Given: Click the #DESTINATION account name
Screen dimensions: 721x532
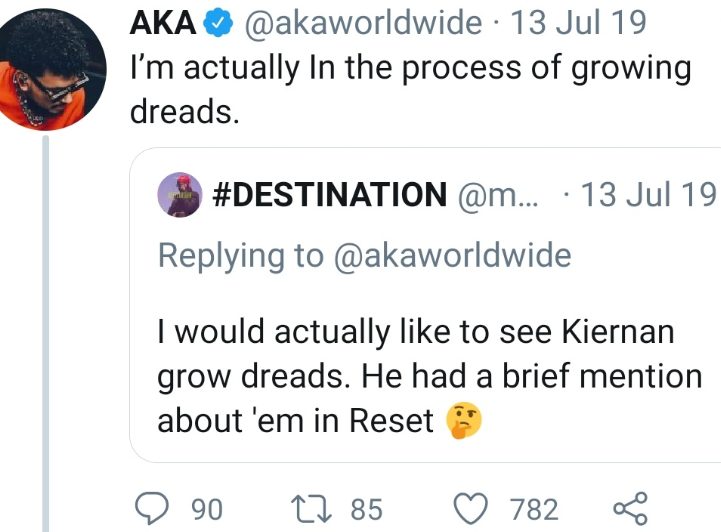Looking at the screenshot, I should [329, 194].
